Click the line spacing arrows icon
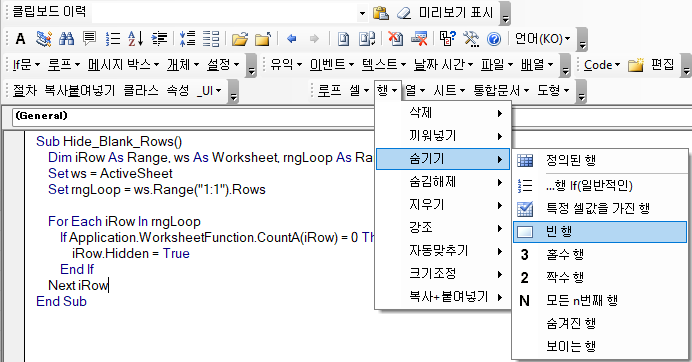 pos(188,39)
